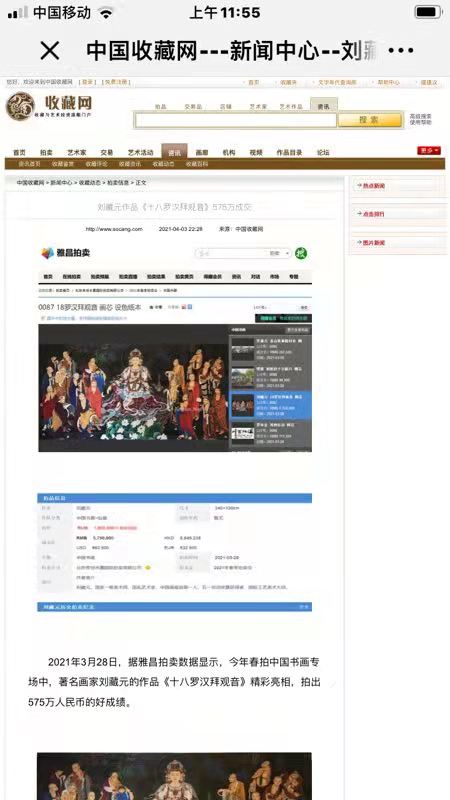450x800 pixels.
Task: Open the 登录 login link
Action: pos(88,82)
